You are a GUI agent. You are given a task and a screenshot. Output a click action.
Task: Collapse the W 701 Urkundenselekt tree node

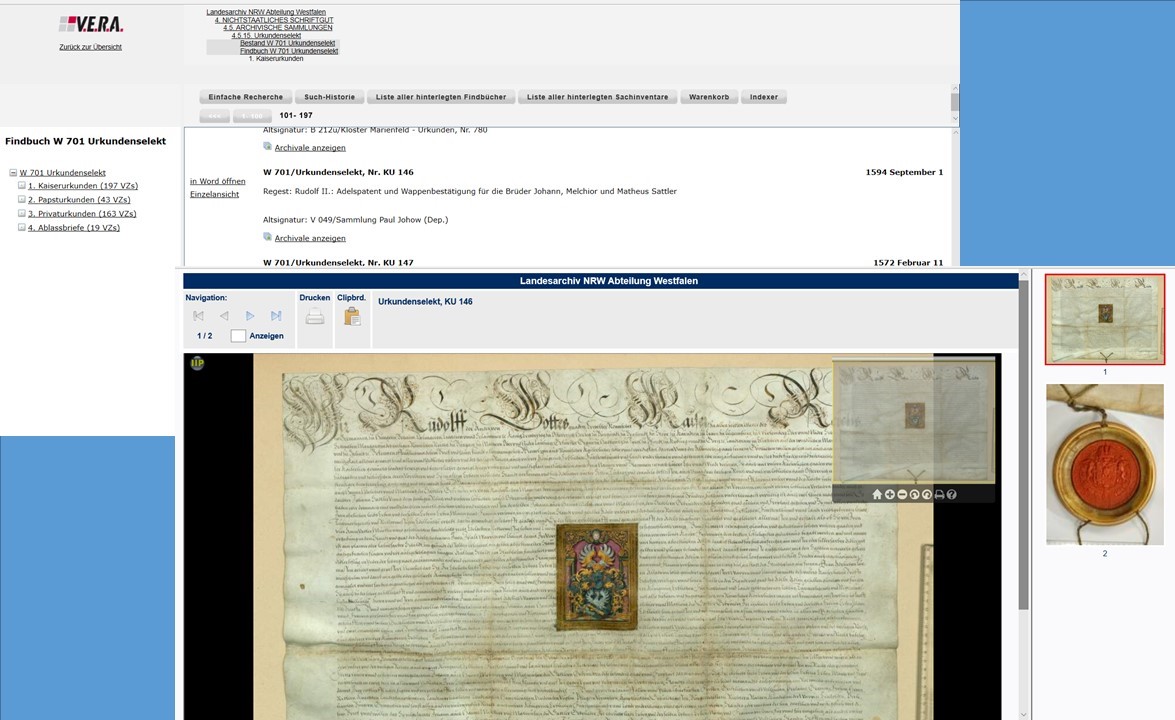point(13,172)
